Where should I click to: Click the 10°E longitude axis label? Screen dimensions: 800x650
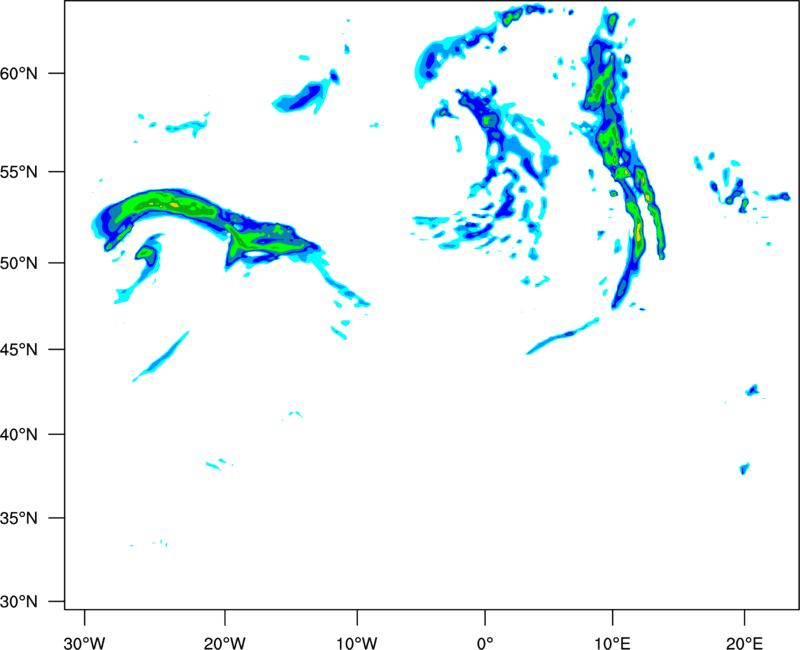coord(612,643)
